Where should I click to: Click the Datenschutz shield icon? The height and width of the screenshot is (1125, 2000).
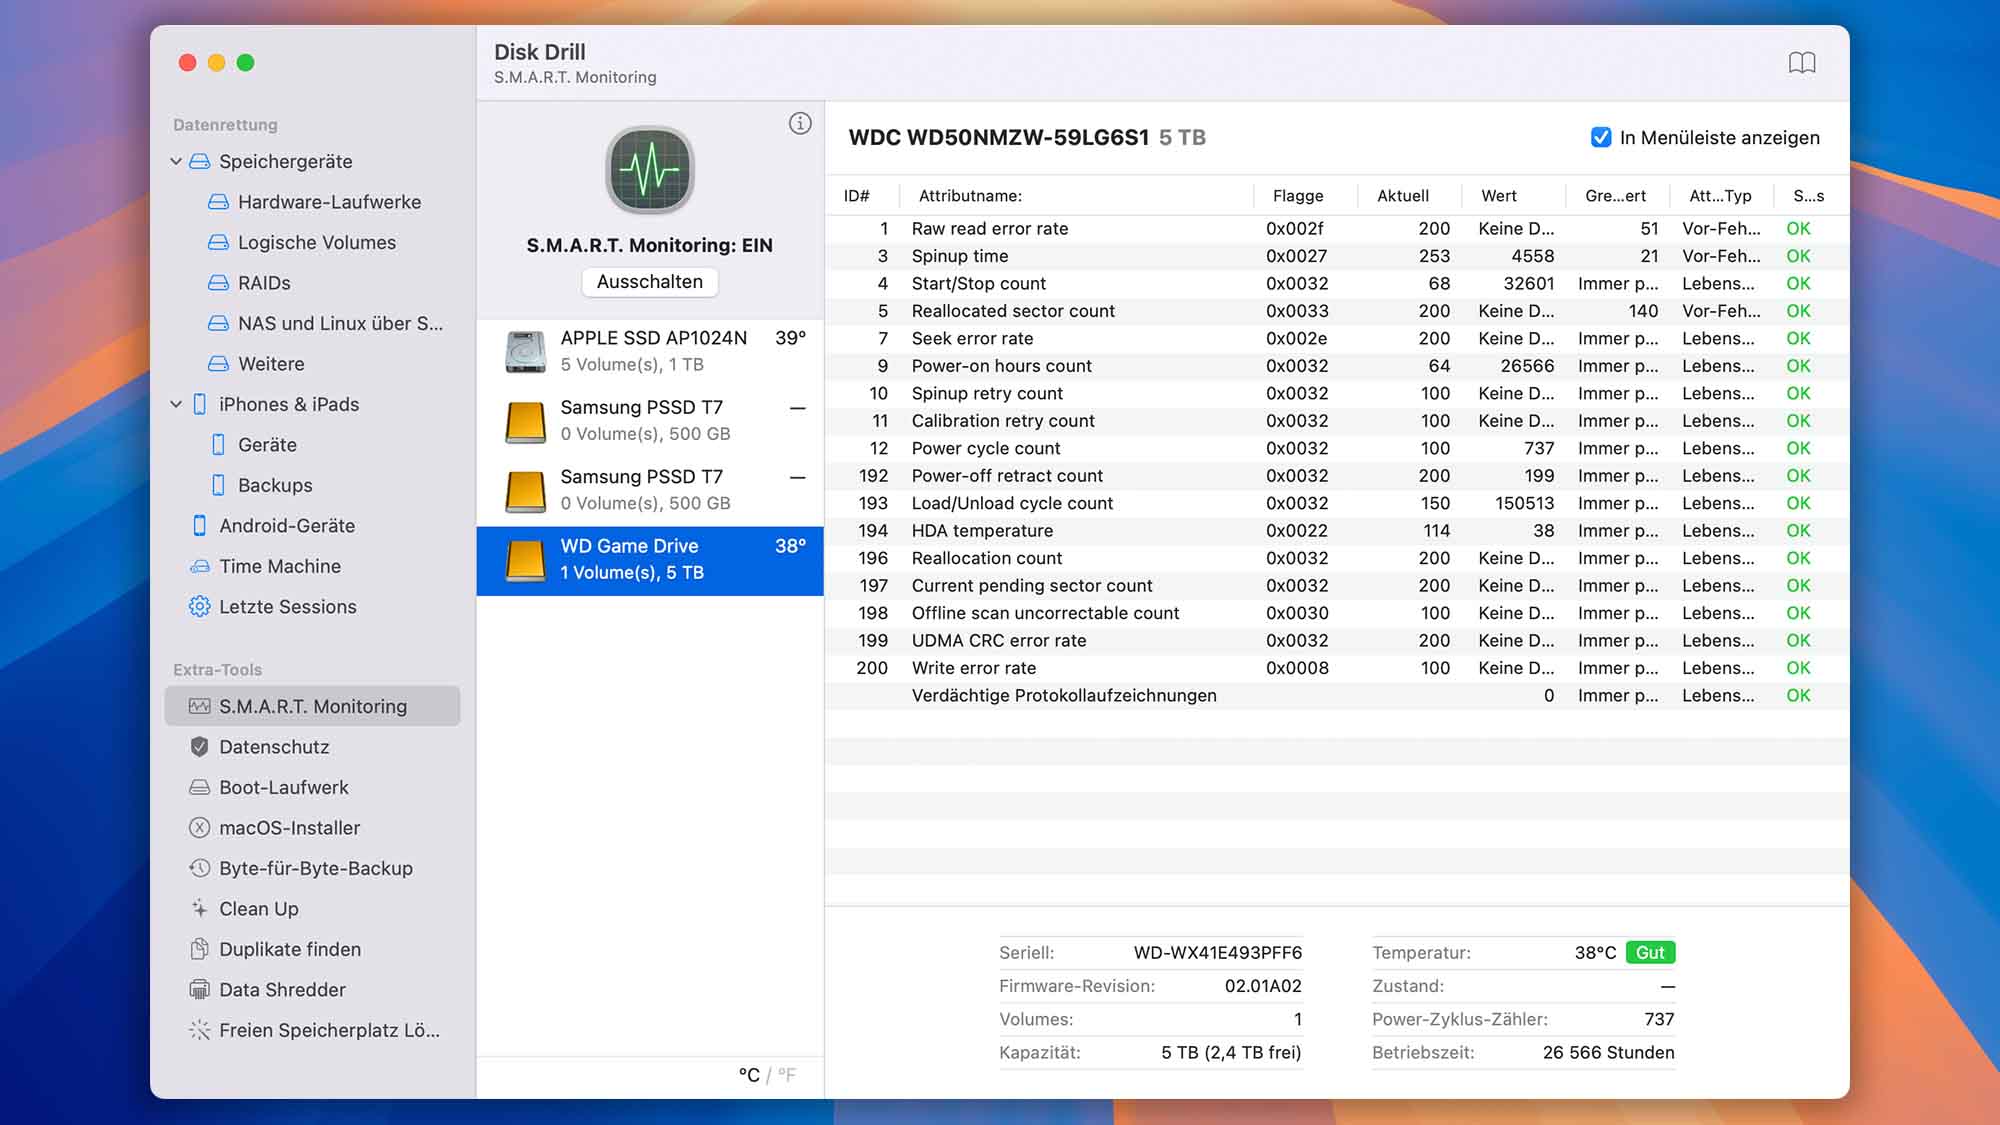tap(199, 747)
